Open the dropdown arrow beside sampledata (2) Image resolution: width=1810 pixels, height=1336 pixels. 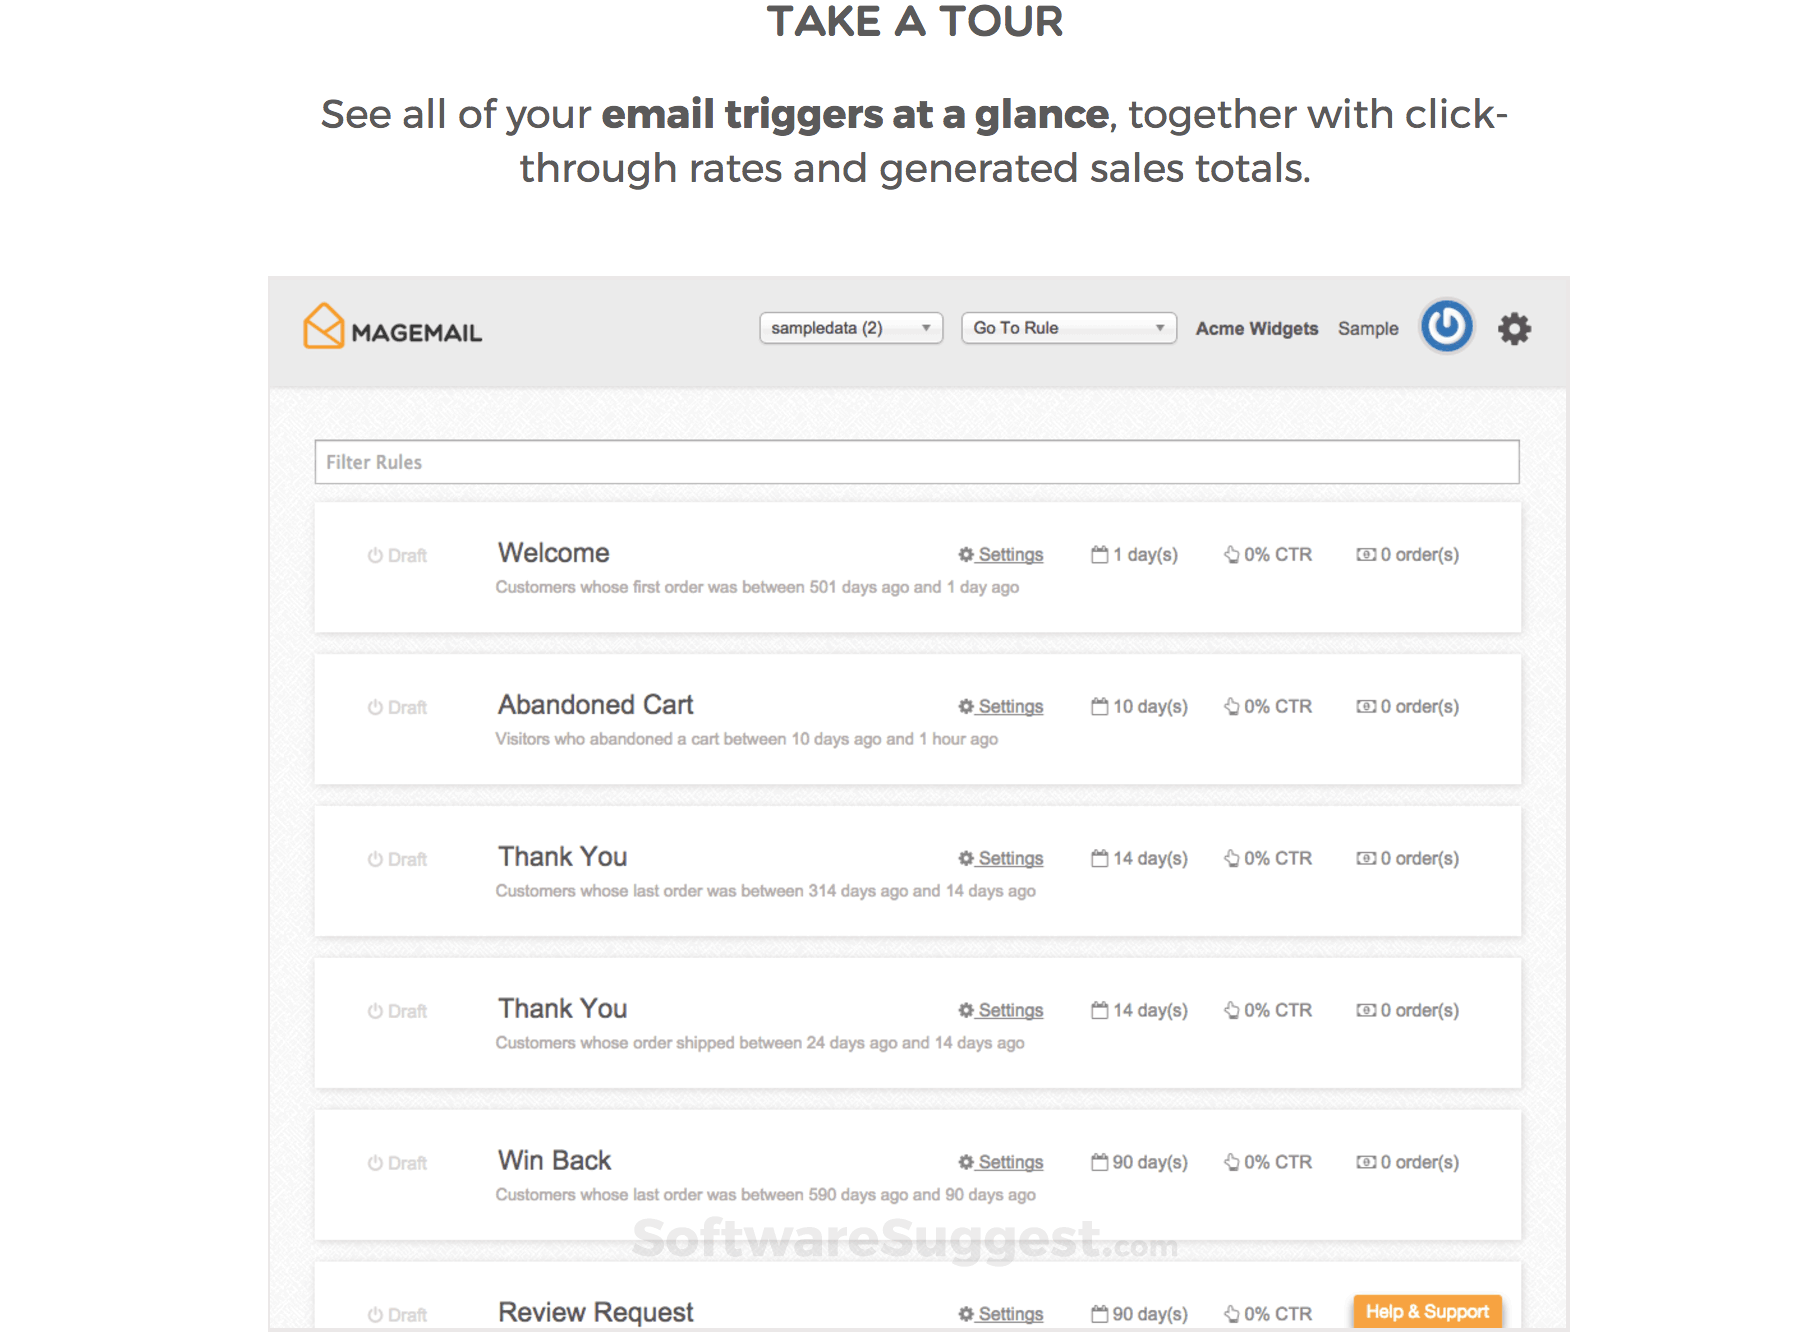click(x=927, y=327)
